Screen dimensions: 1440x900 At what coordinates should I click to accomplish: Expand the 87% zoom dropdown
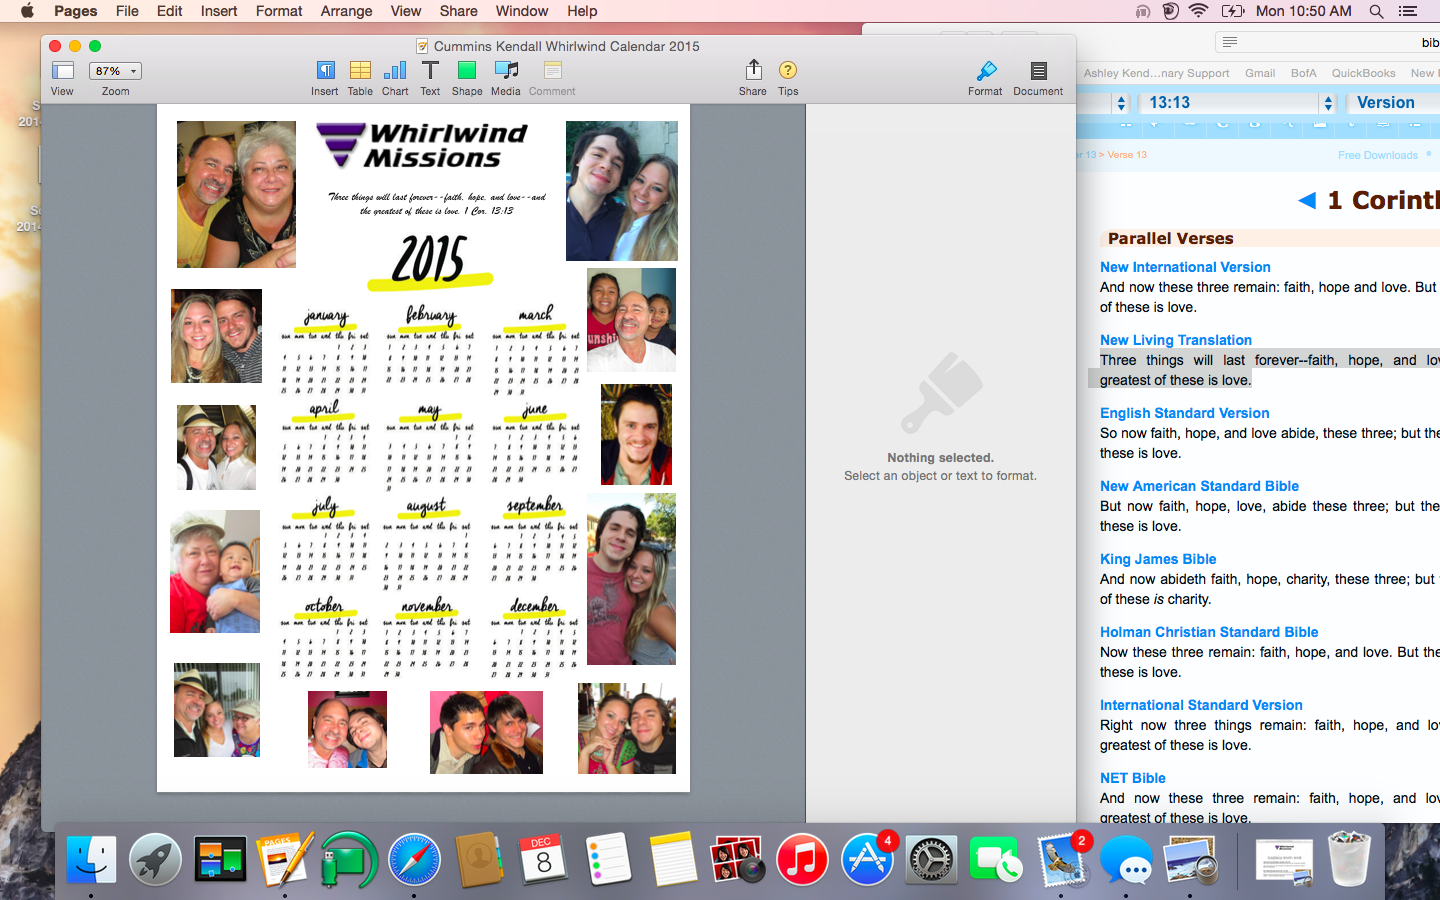coord(115,71)
